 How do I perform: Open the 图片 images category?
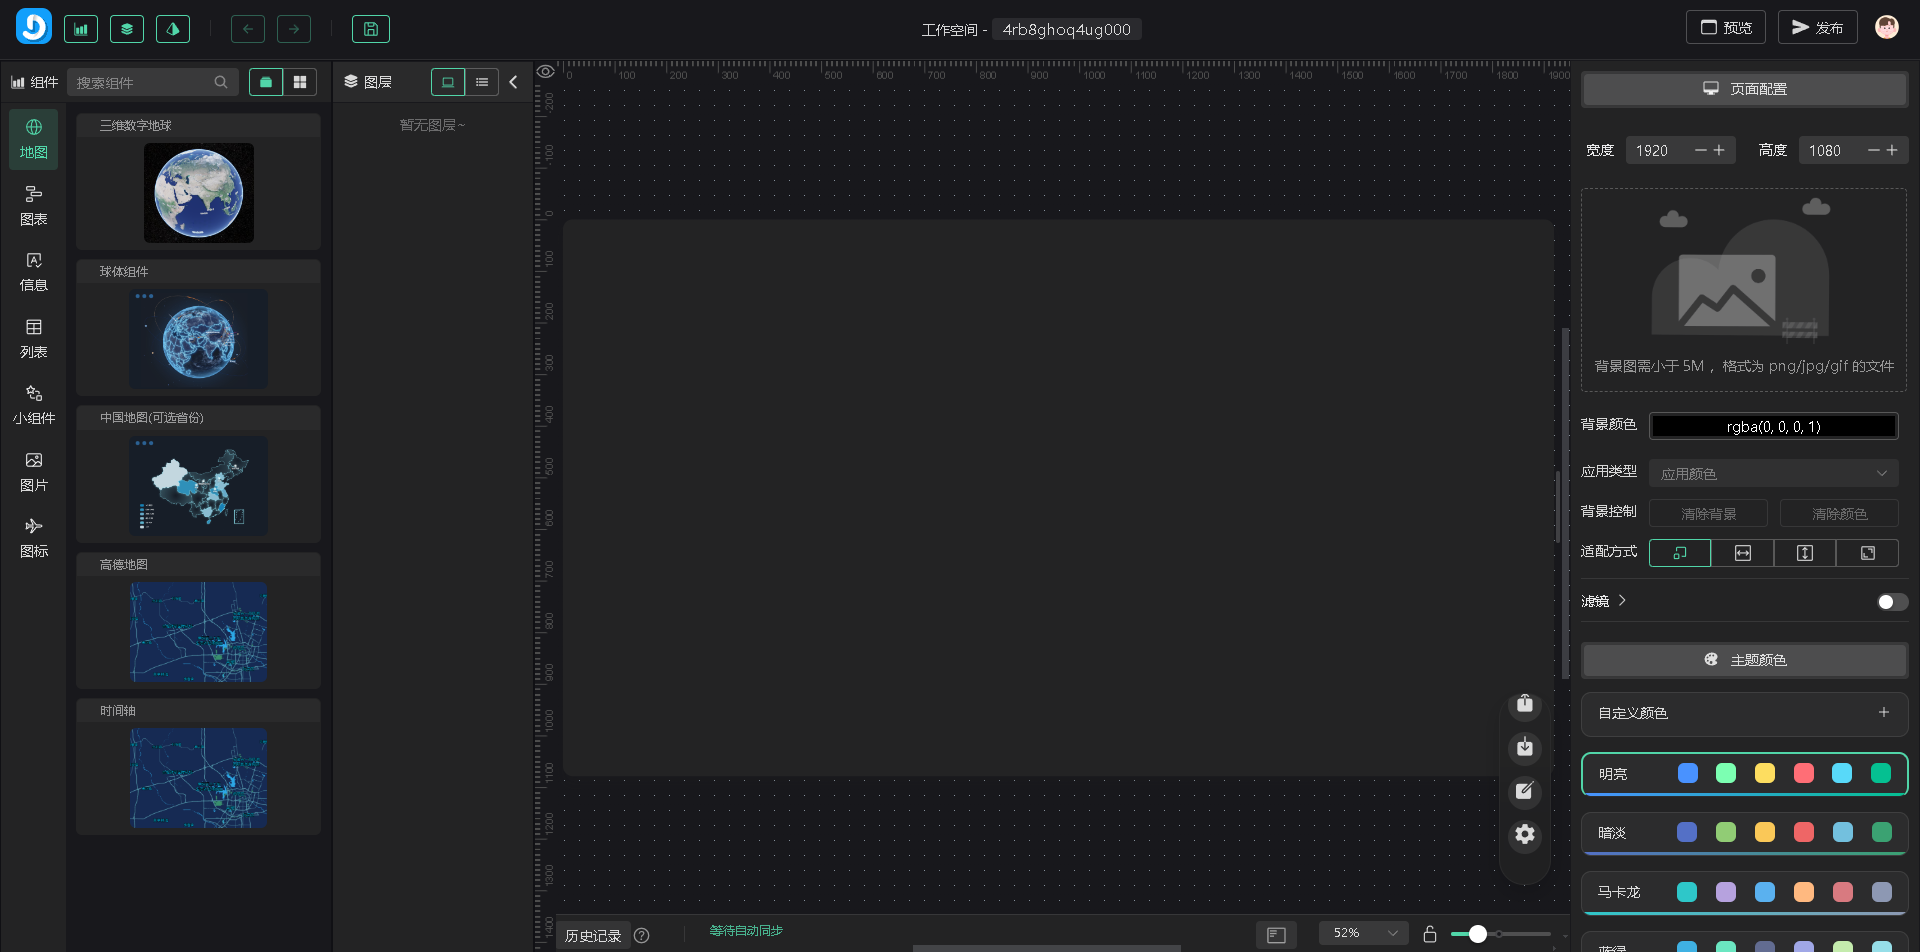point(34,471)
